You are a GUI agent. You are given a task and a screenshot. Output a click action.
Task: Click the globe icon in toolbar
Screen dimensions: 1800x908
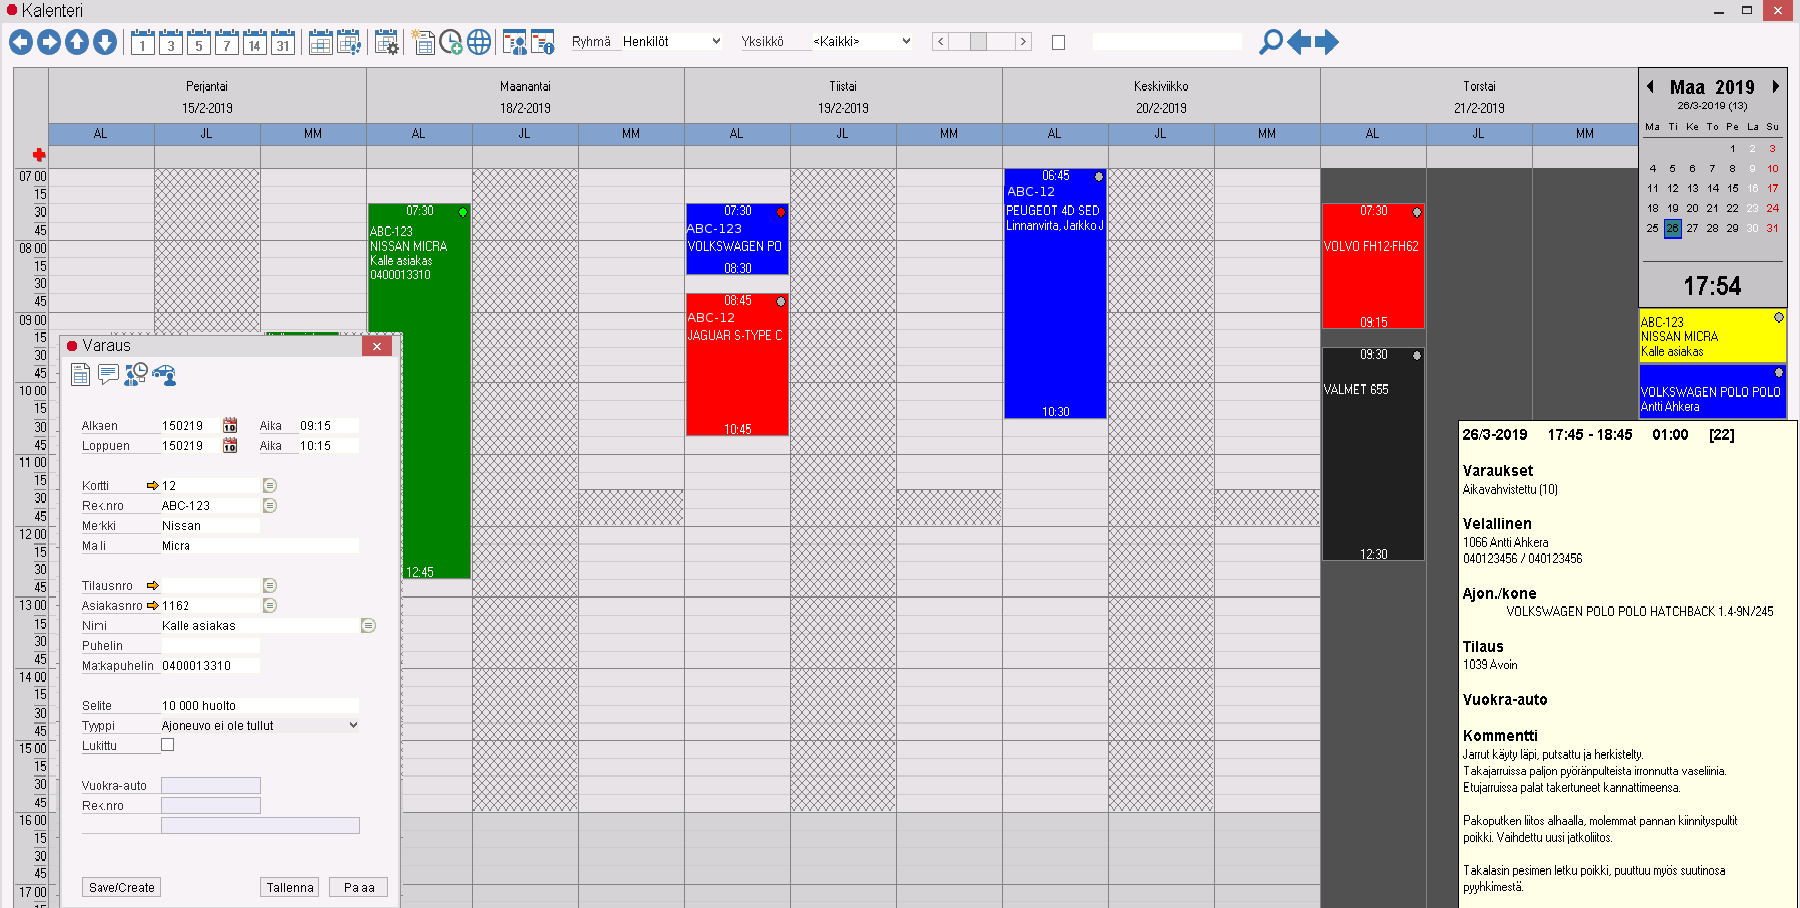coord(479,43)
